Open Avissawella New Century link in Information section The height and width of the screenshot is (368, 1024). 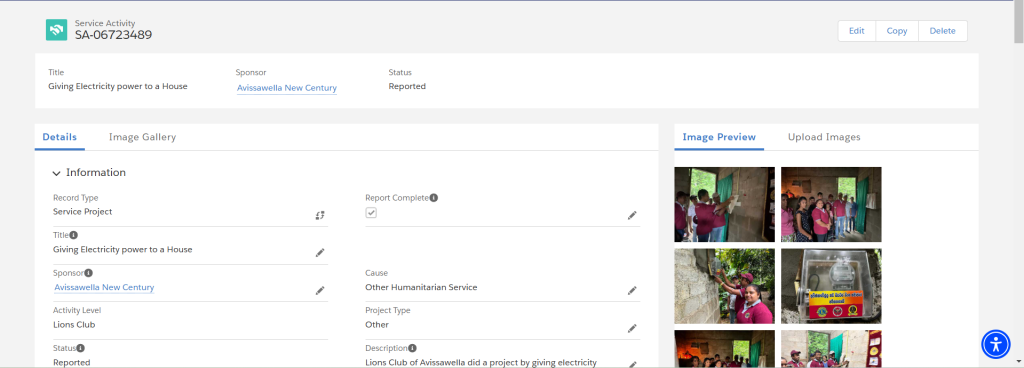[x=104, y=287]
